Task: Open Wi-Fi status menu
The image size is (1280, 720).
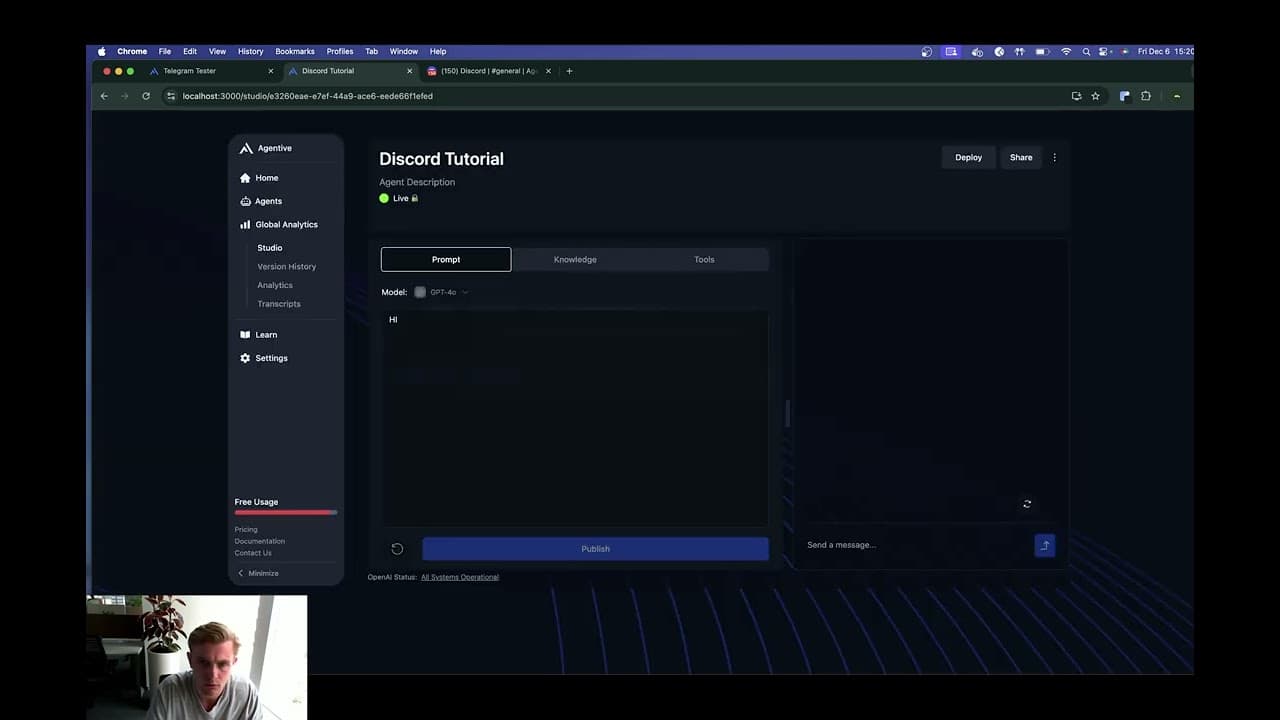Action: pos(1066,51)
